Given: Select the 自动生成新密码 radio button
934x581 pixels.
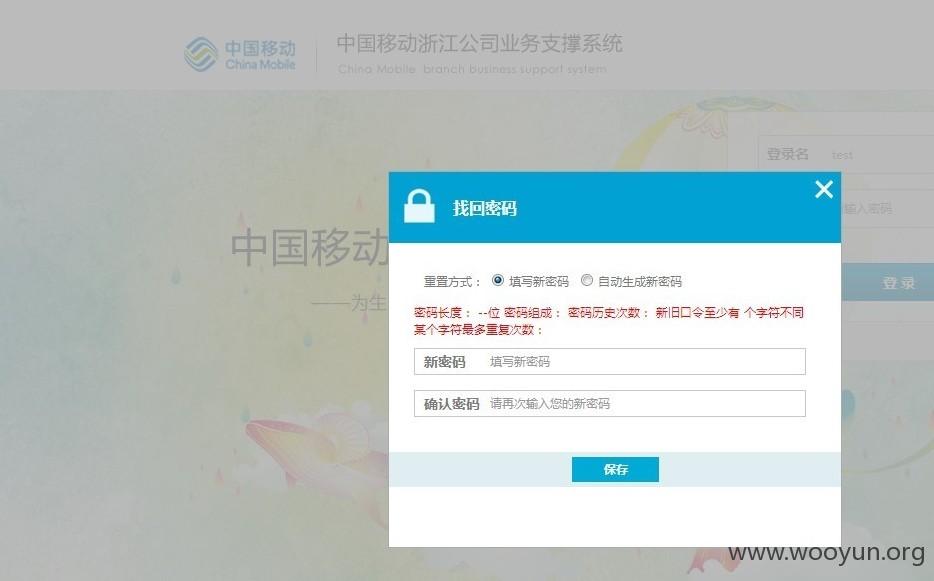Looking at the screenshot, I should coord(587,280).
